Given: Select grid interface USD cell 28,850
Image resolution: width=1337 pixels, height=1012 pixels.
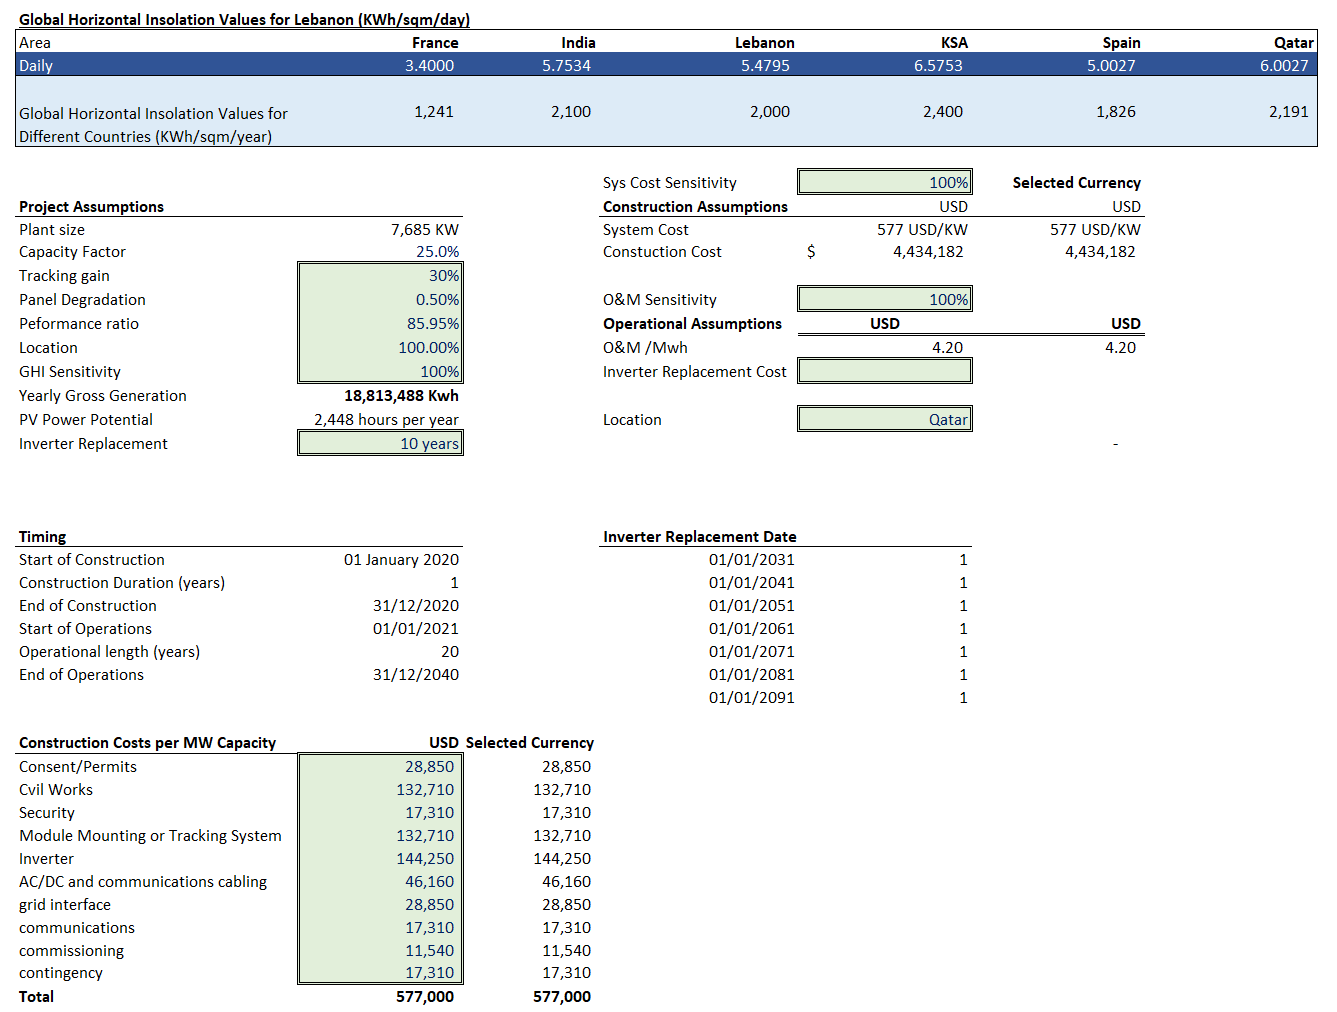Looking at the screenshot, I should [x=380, y=904].
